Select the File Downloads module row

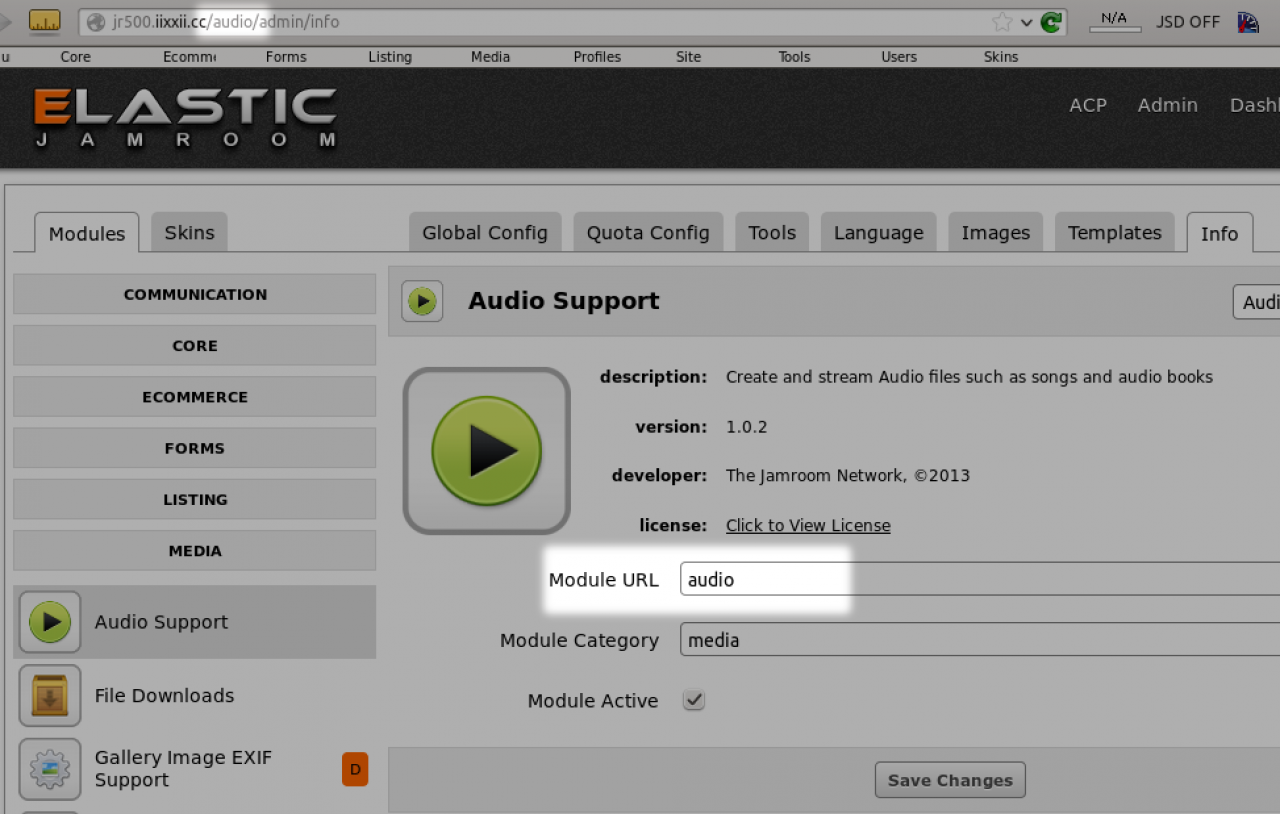pyautogui.click(x=195, y=696)
